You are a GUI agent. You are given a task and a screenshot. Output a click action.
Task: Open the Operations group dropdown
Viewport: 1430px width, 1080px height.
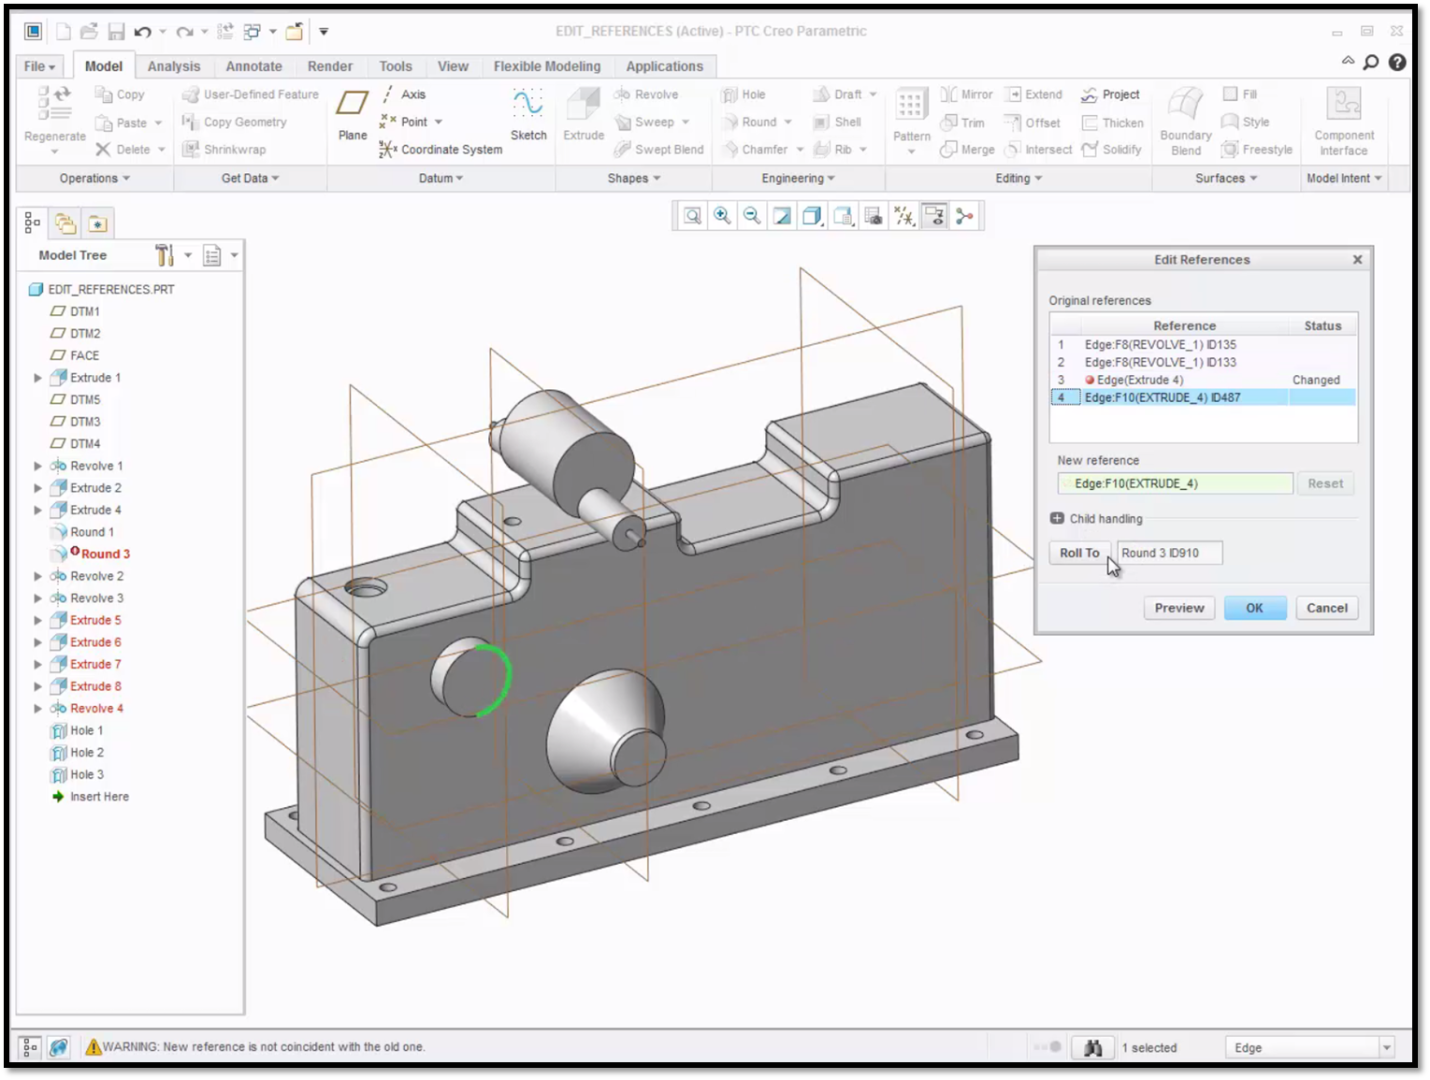[95, 178]
